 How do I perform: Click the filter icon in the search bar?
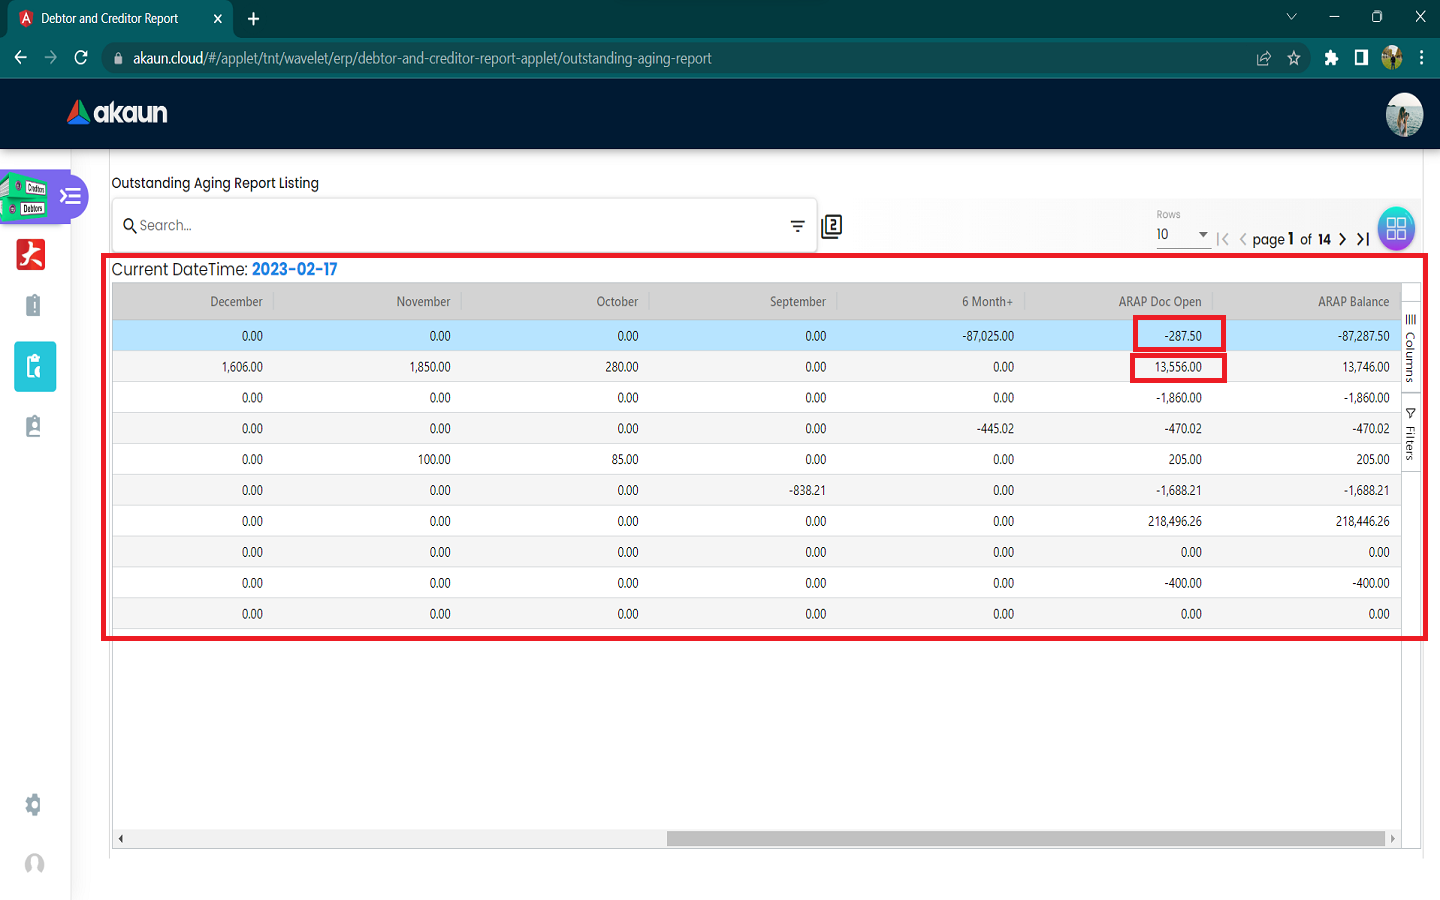(797, 226)
